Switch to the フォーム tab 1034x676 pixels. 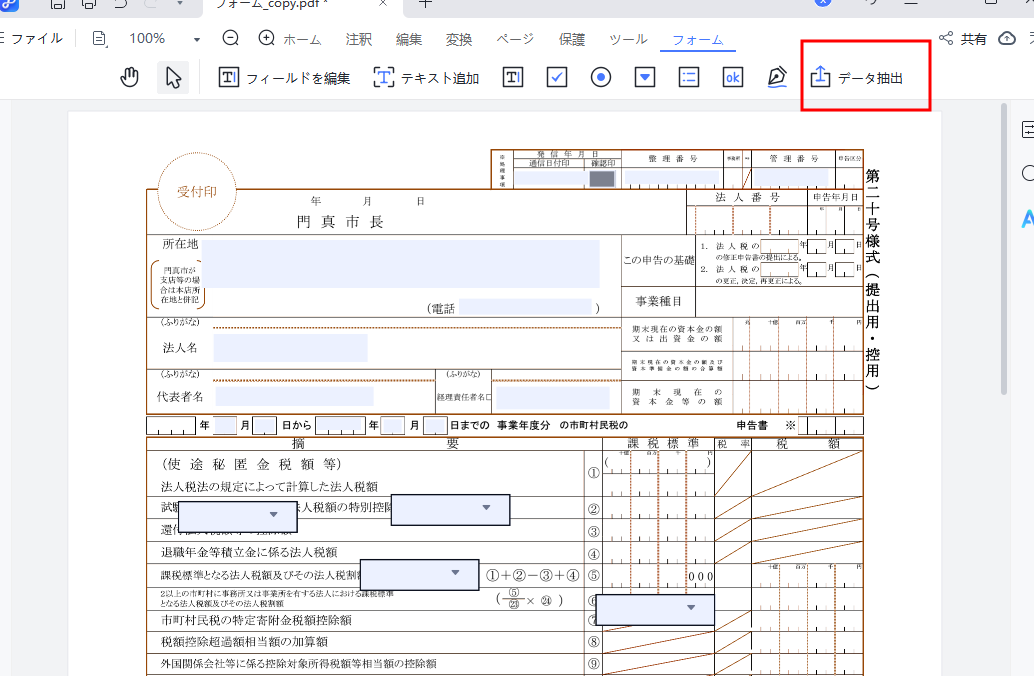697,40
